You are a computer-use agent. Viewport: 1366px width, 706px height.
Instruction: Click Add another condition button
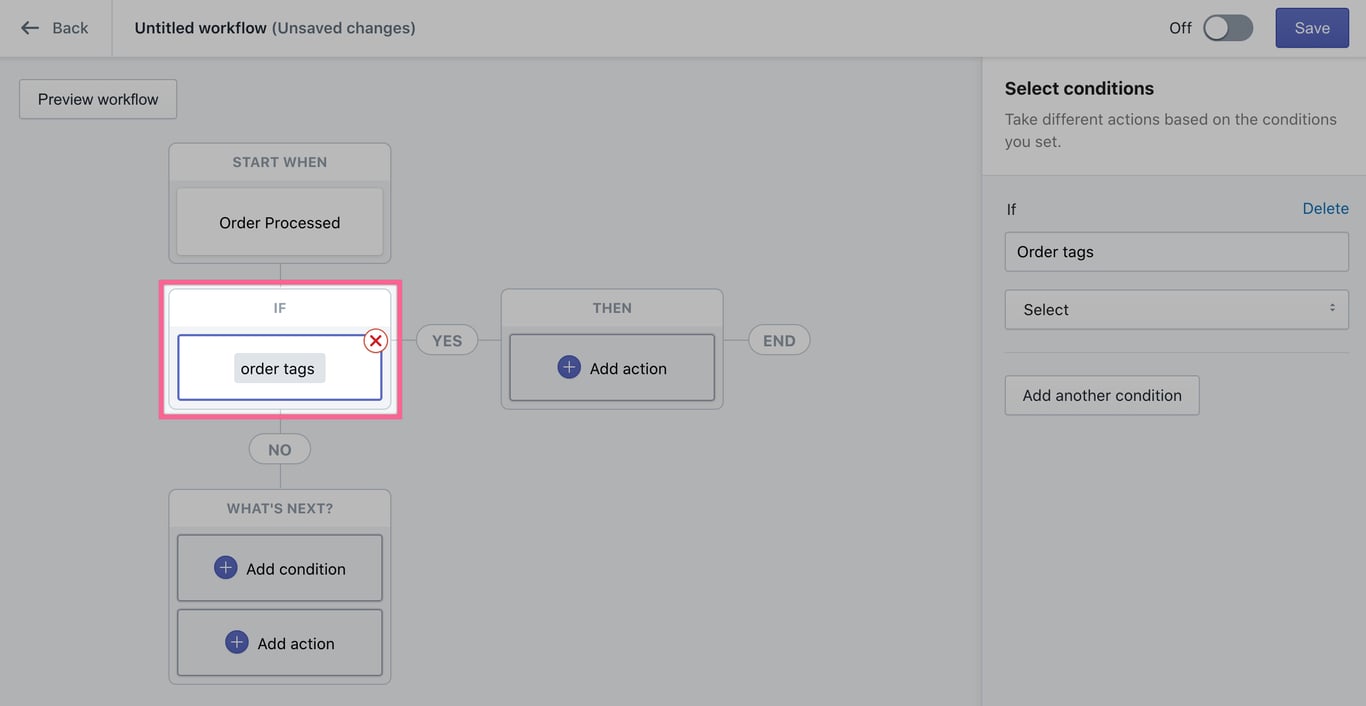1101,395
